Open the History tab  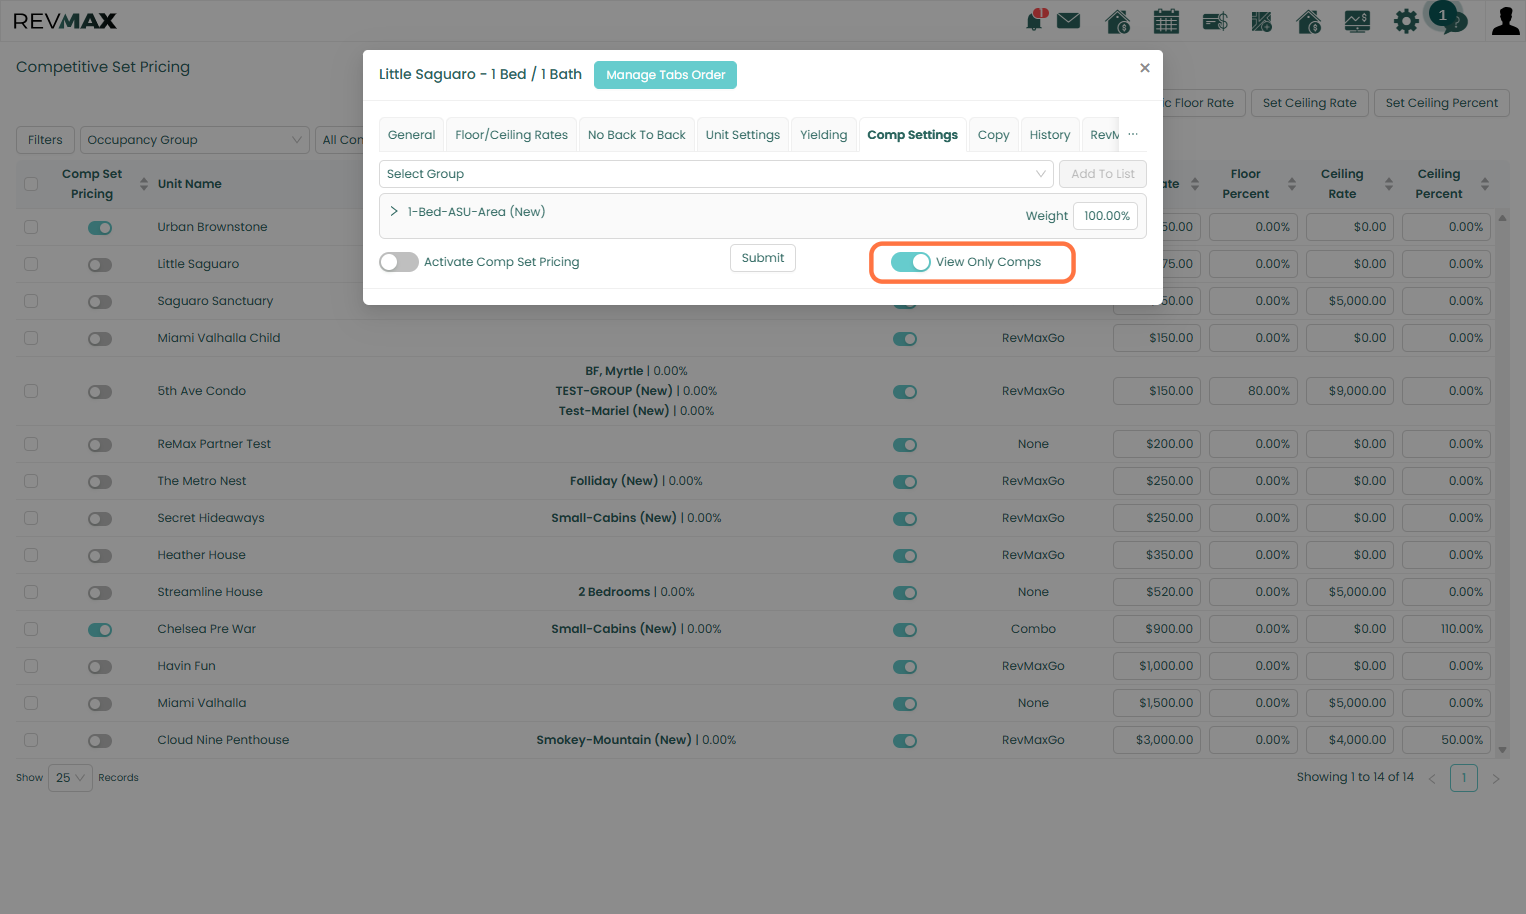[1050, 135]
